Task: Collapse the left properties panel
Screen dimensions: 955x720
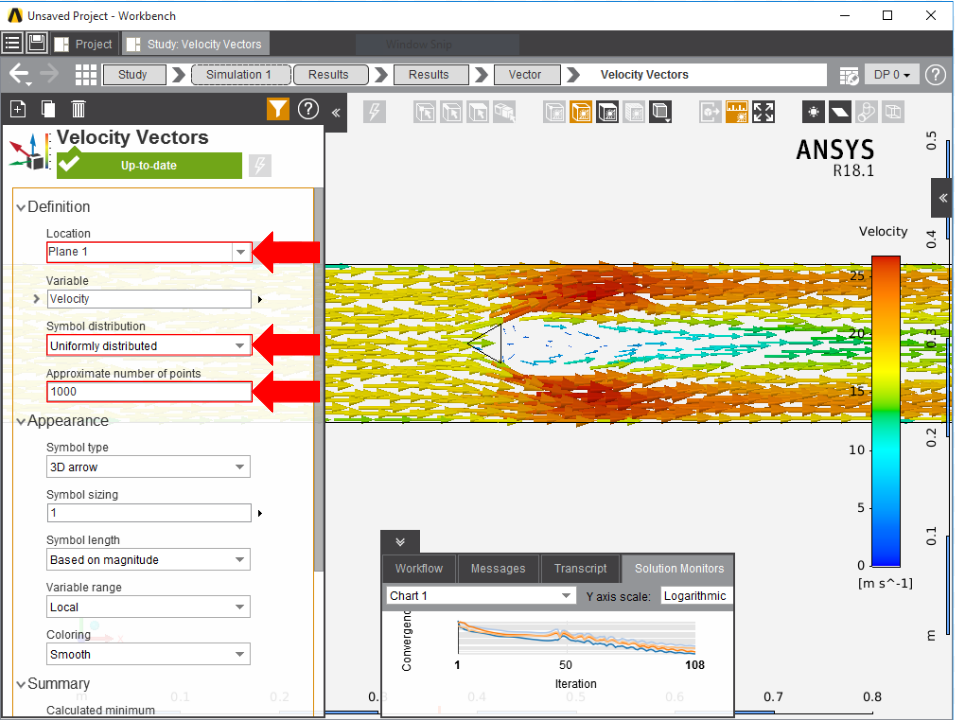Action: [336, 112]
